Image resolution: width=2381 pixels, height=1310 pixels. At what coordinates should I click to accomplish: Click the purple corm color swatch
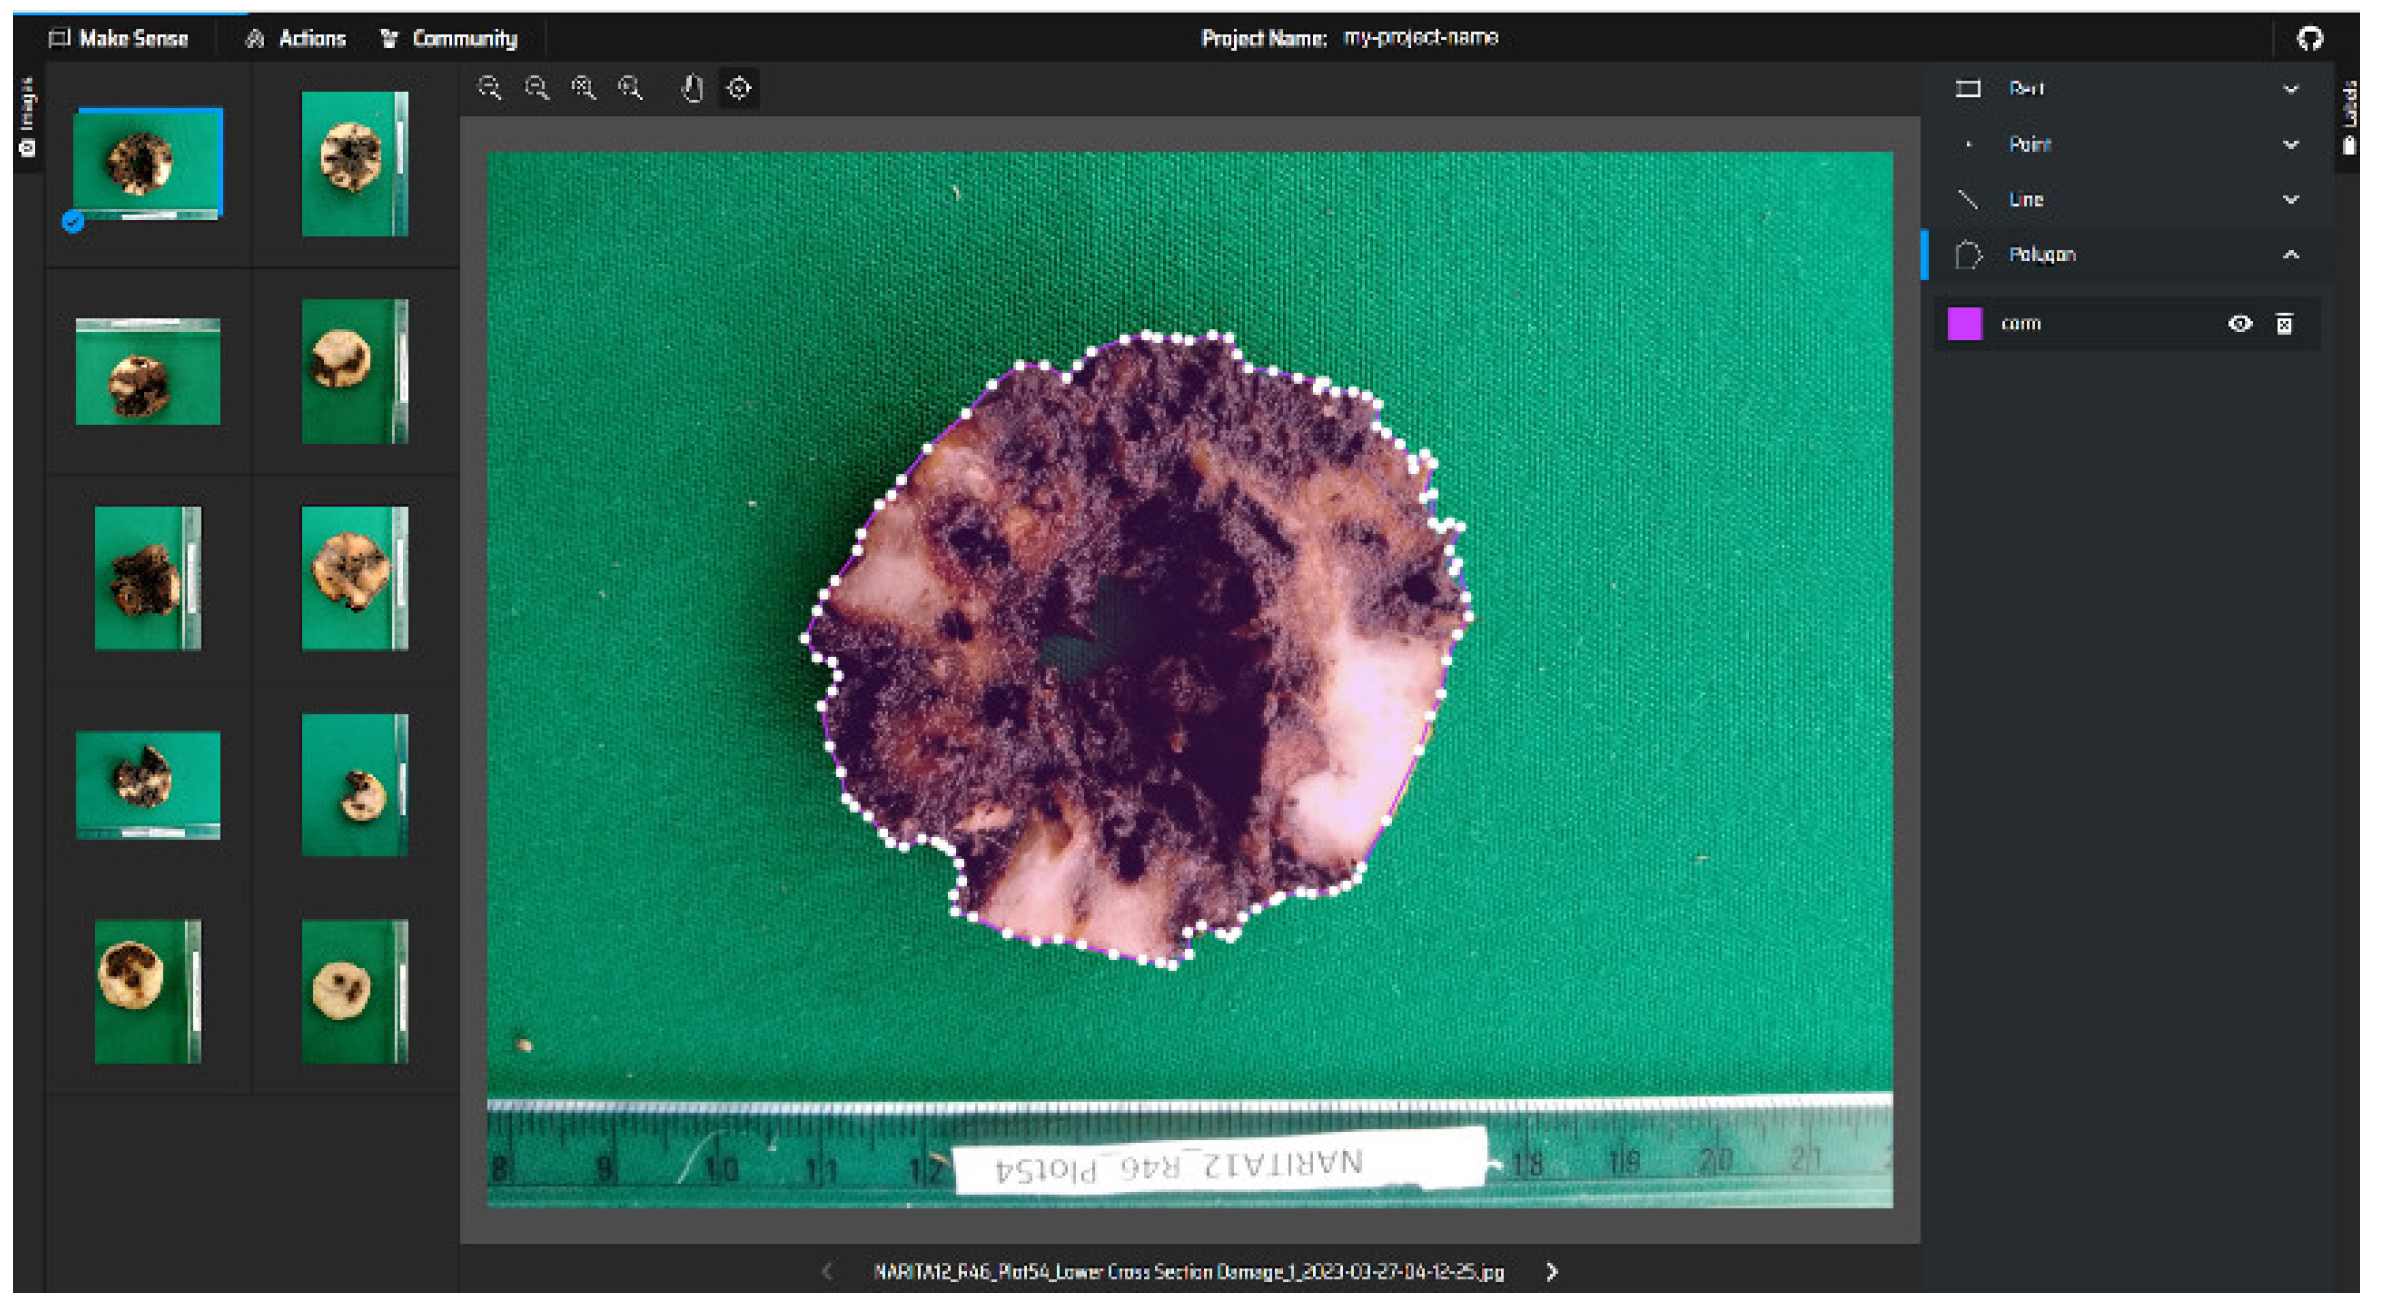[1964, 324]
